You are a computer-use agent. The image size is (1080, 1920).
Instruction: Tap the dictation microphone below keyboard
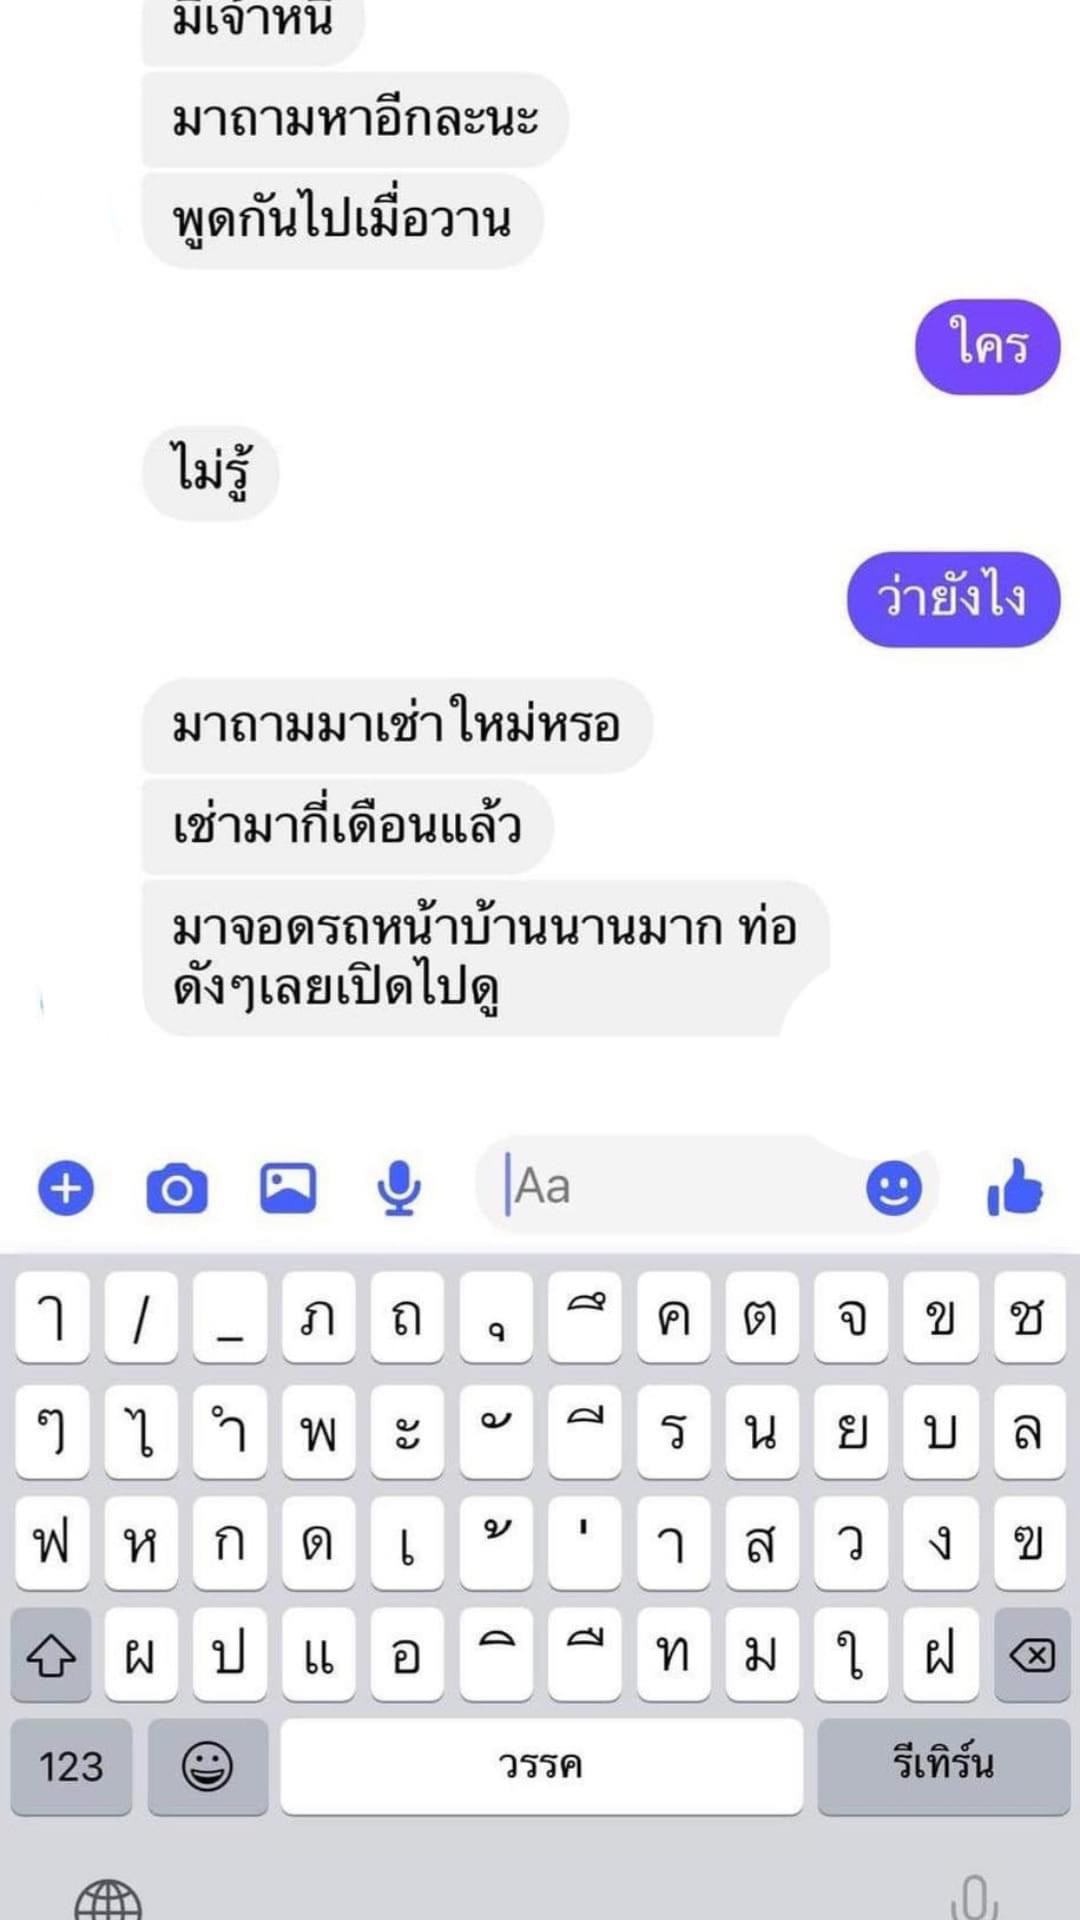pyautogui.click(x=975, y=1897)
